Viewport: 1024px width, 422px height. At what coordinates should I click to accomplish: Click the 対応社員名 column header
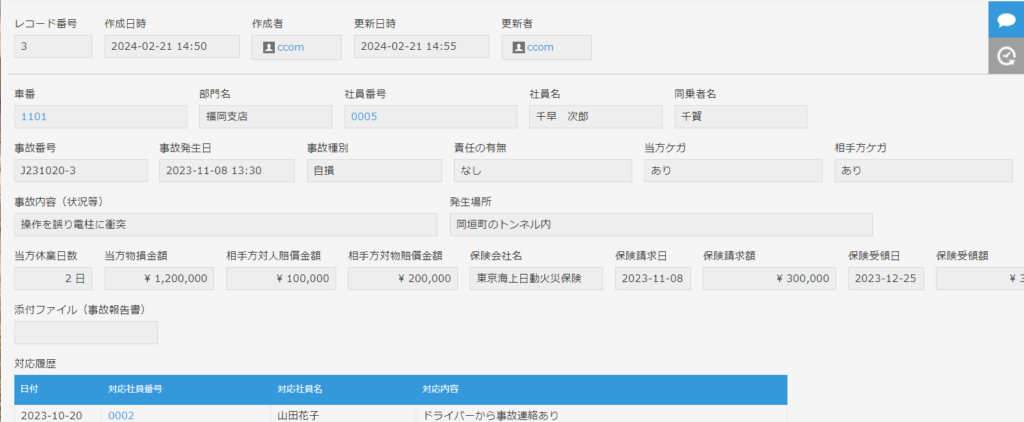[300, 388]
